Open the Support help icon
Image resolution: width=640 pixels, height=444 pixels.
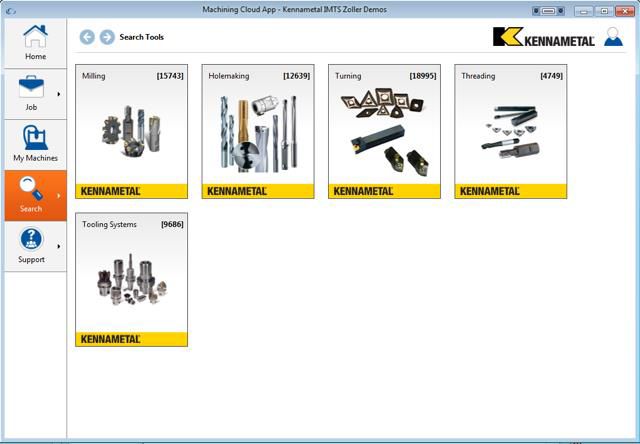tap(32, 240)
